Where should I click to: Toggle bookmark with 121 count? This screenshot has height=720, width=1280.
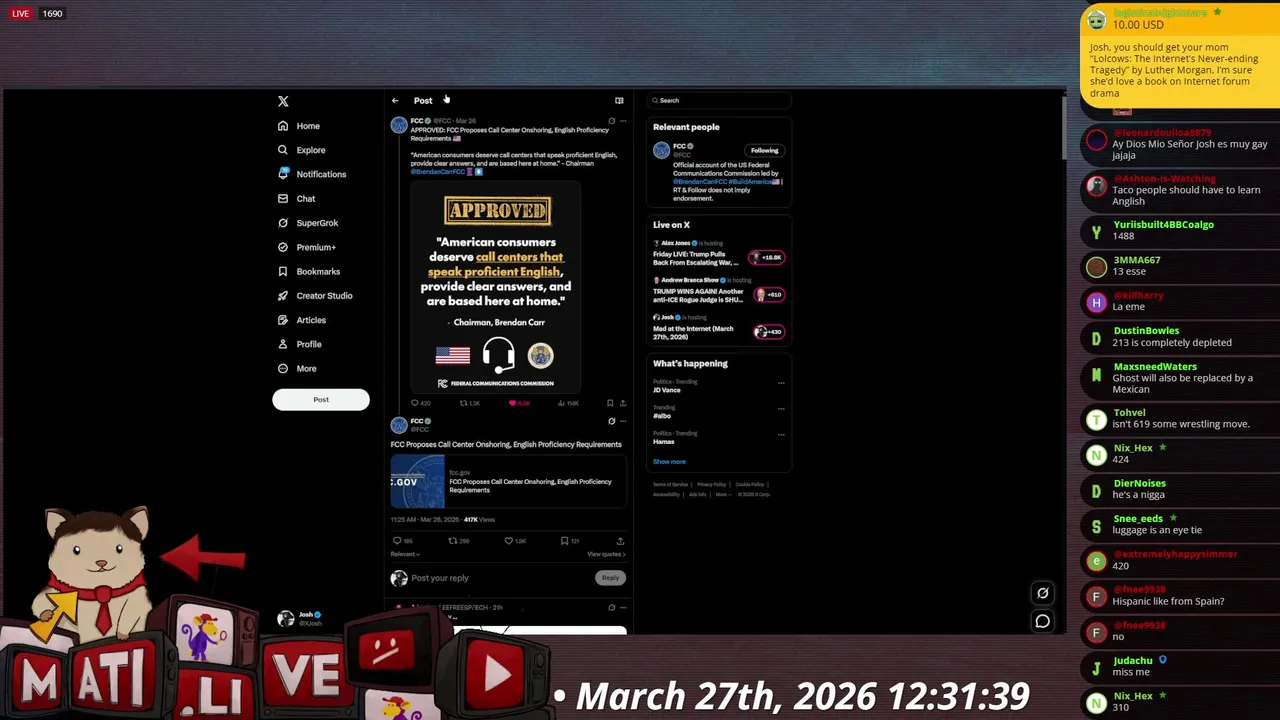pos(570,541)
